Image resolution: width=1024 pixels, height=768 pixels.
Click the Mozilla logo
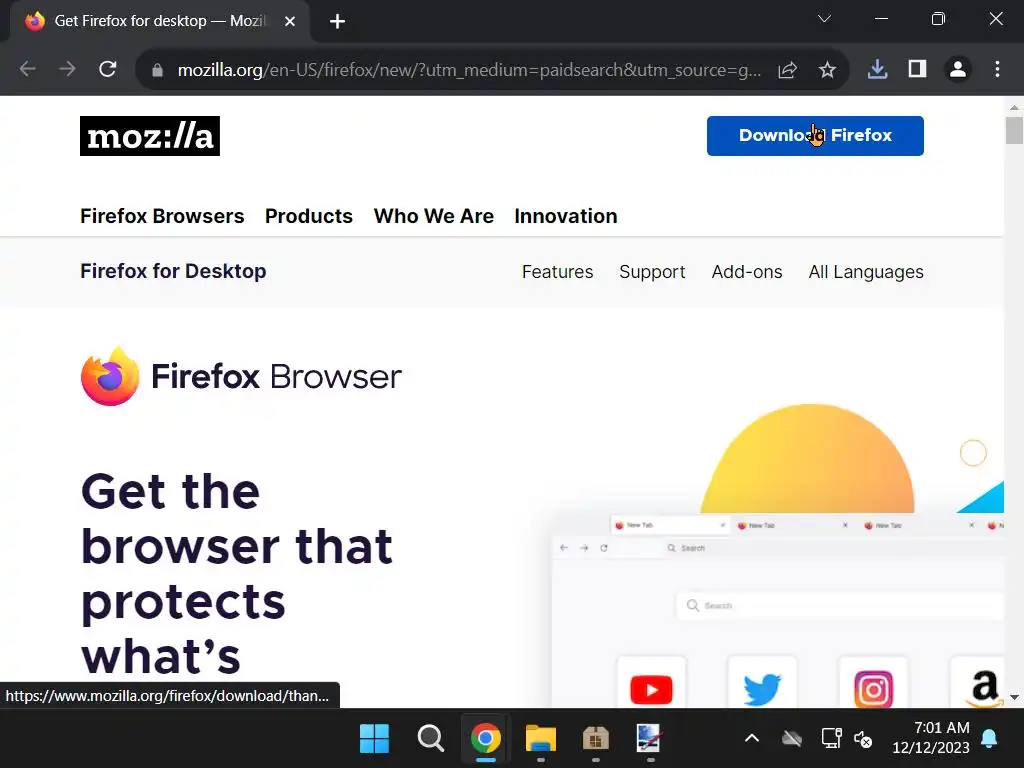[x=150, y=136]
